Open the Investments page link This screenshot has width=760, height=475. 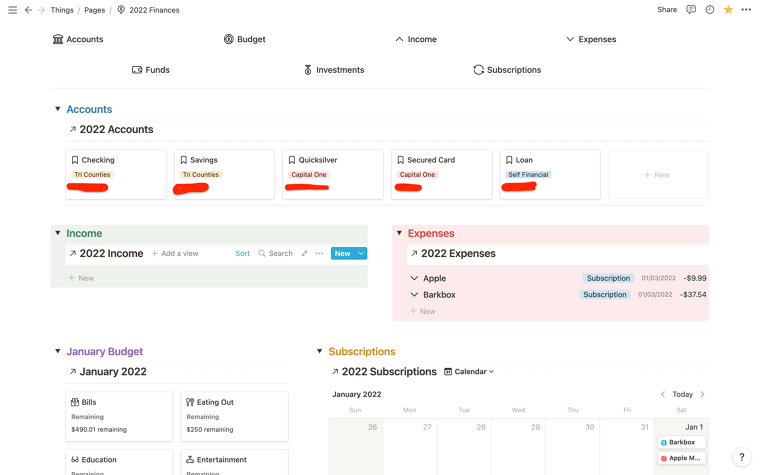pos(333,70)
